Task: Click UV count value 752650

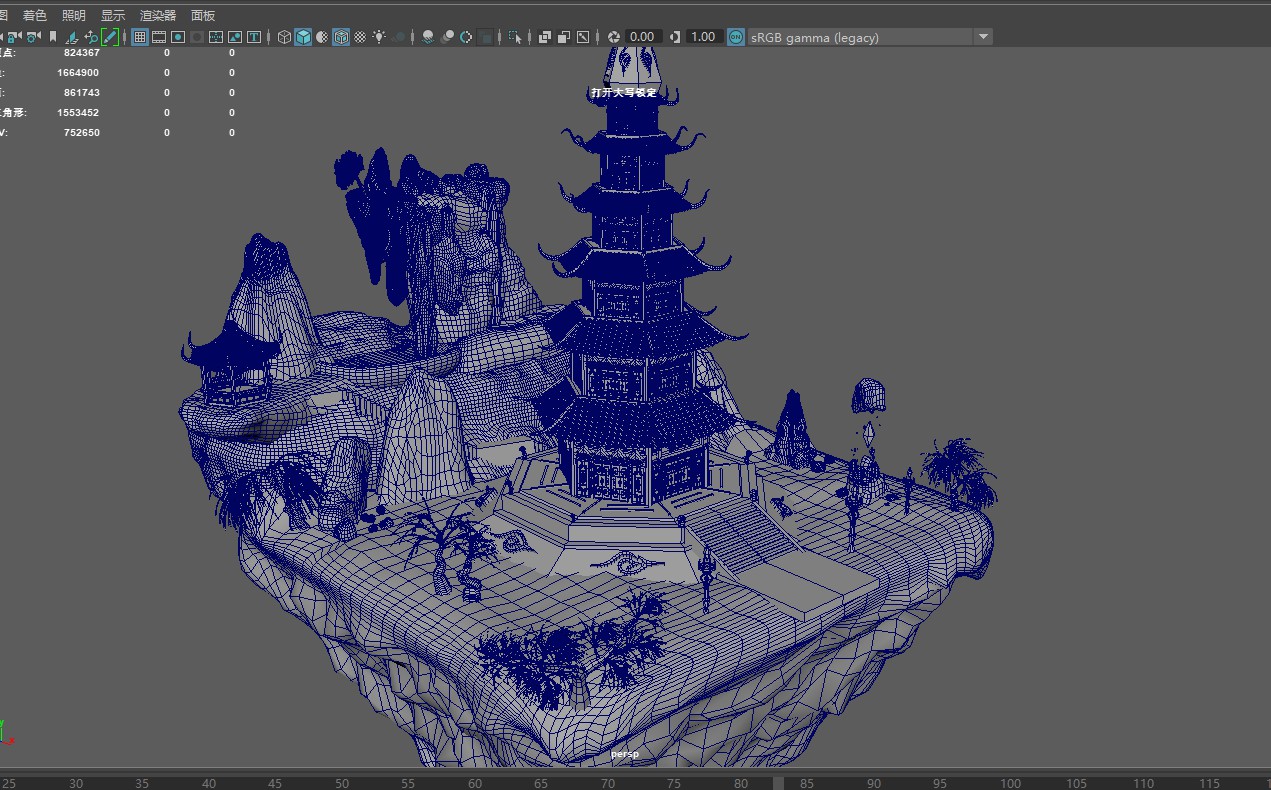Action: (81, 133)
